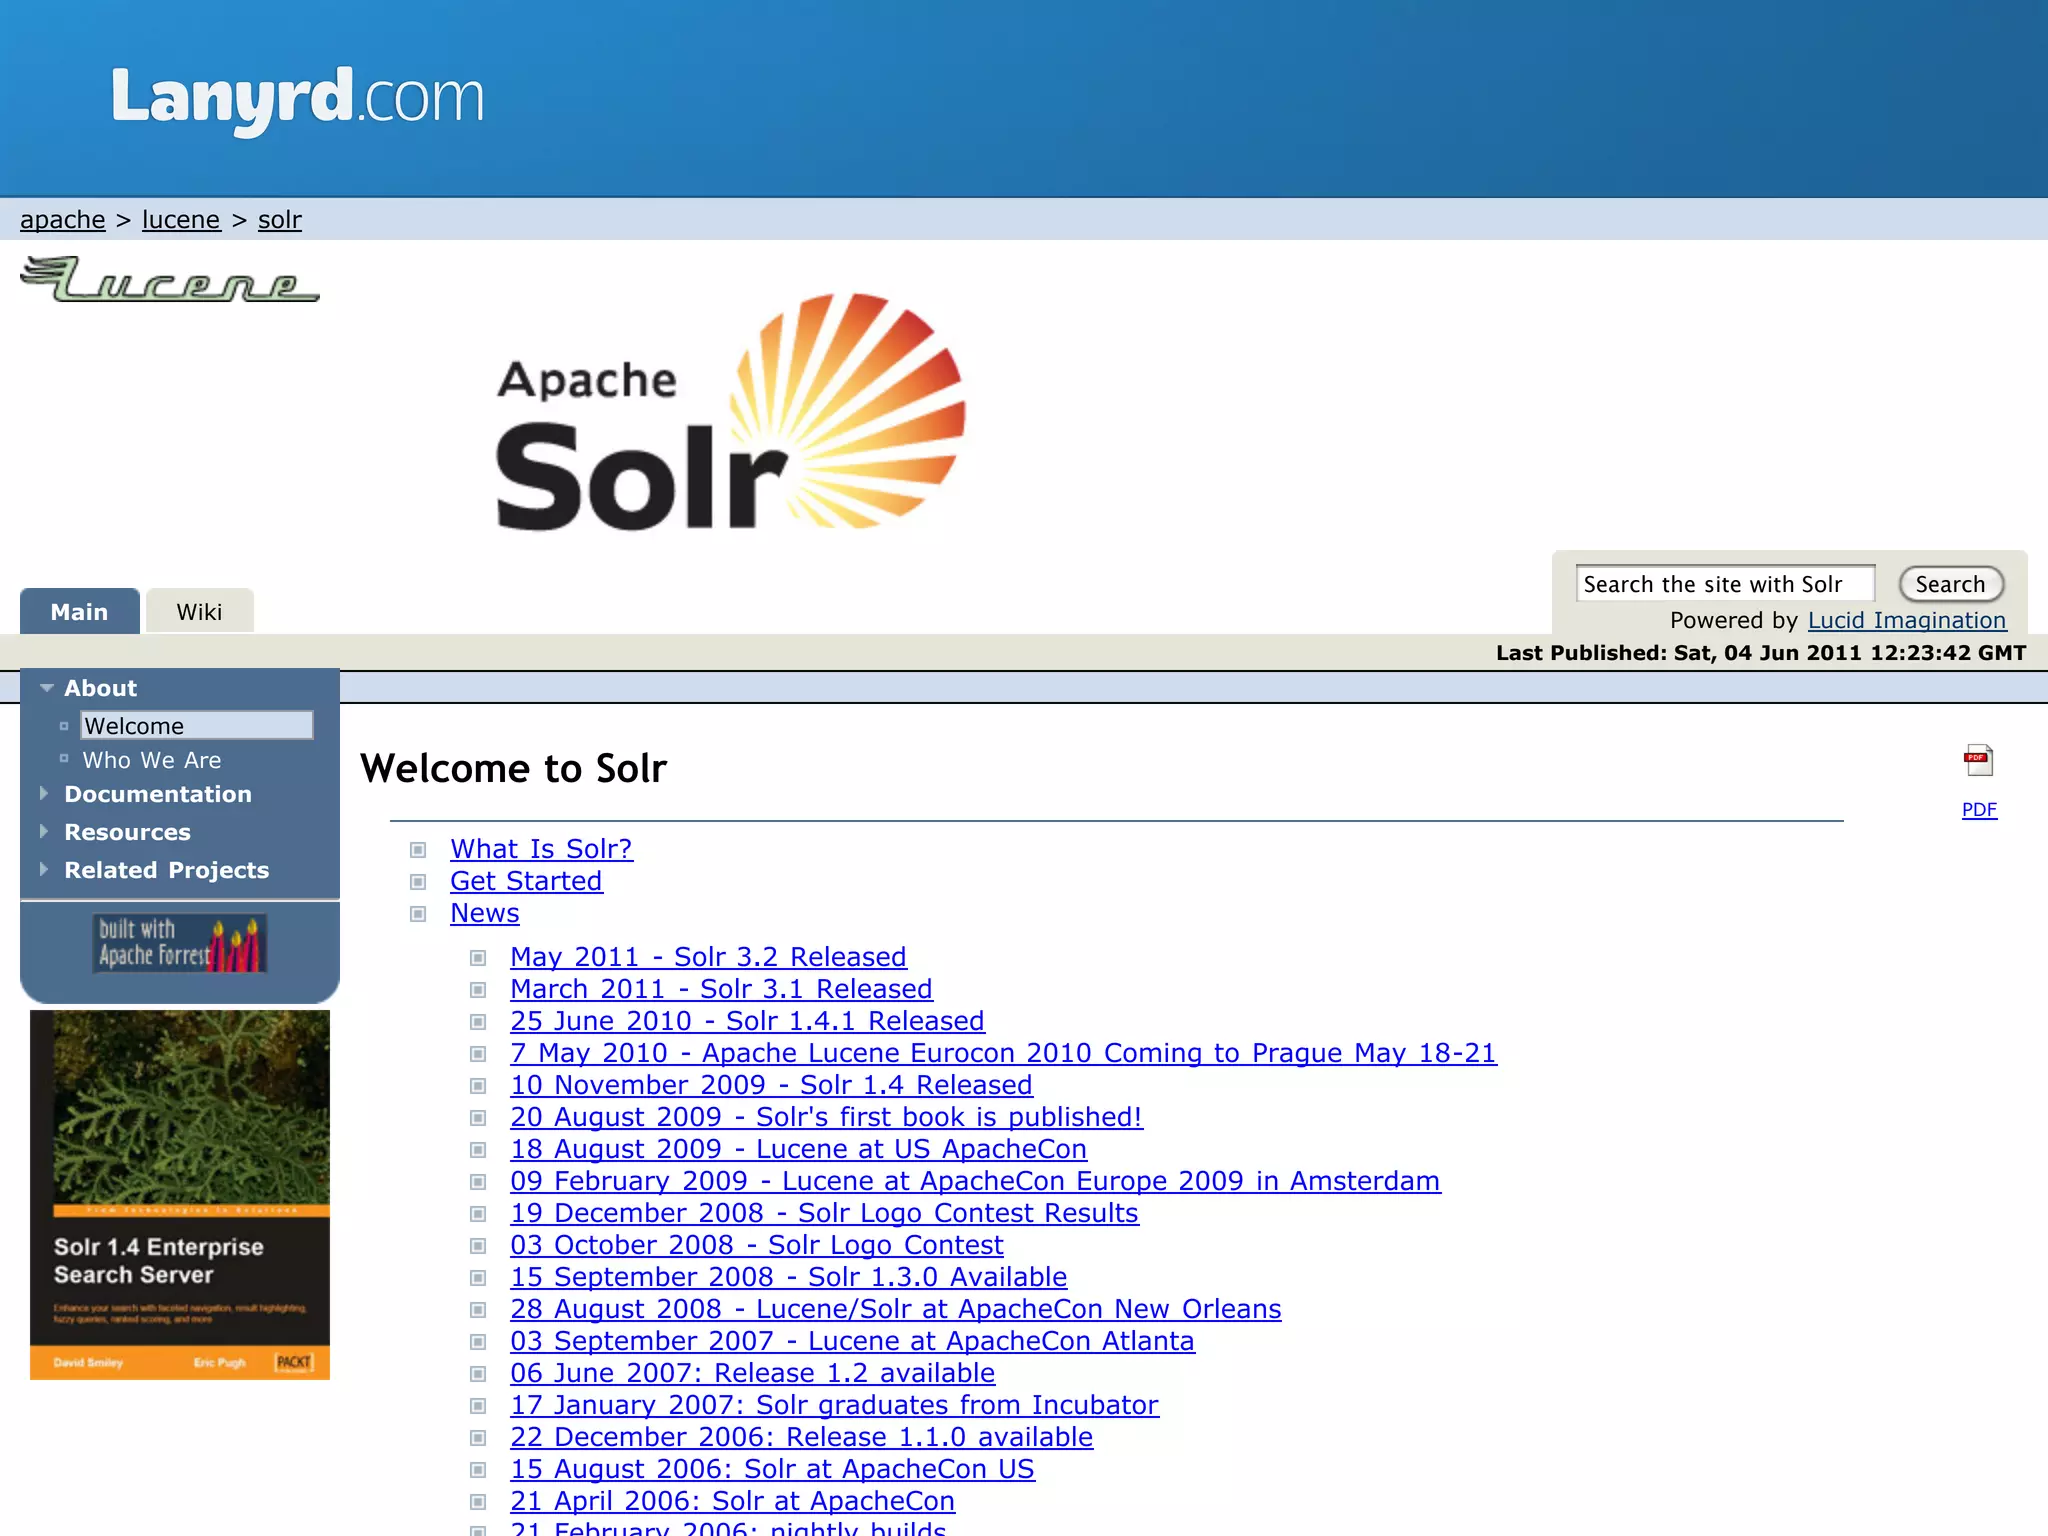The width and height of the screenshot is (2048, 1536).
Task: Click the Resources menu label
Action: point(127,832)
